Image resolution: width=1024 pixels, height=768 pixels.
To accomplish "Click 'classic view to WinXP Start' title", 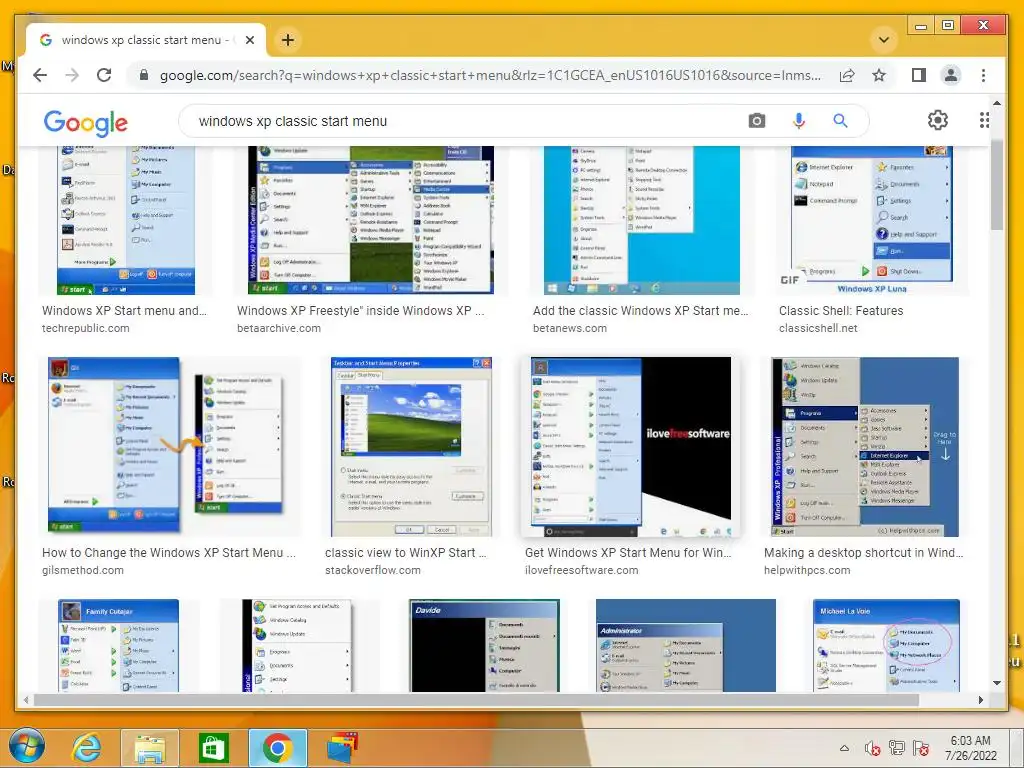I will (406, 552).
